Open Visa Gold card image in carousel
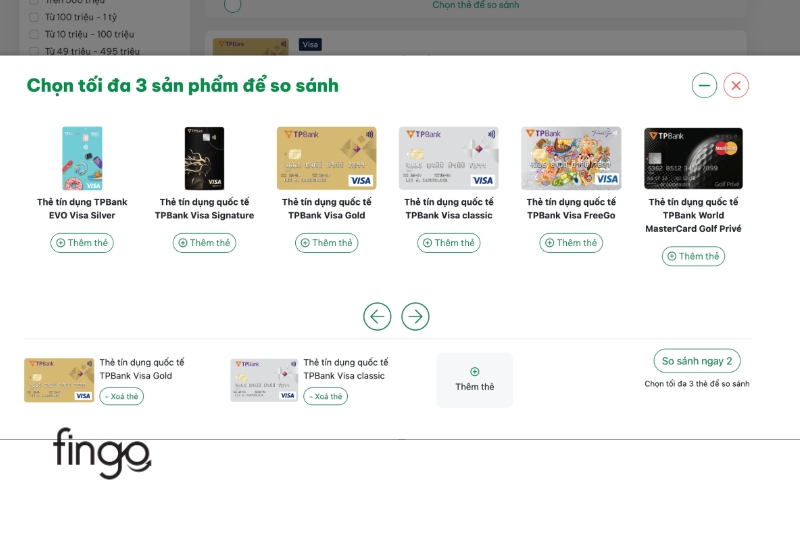Screen dimensions: 800x533 (327, 158)
